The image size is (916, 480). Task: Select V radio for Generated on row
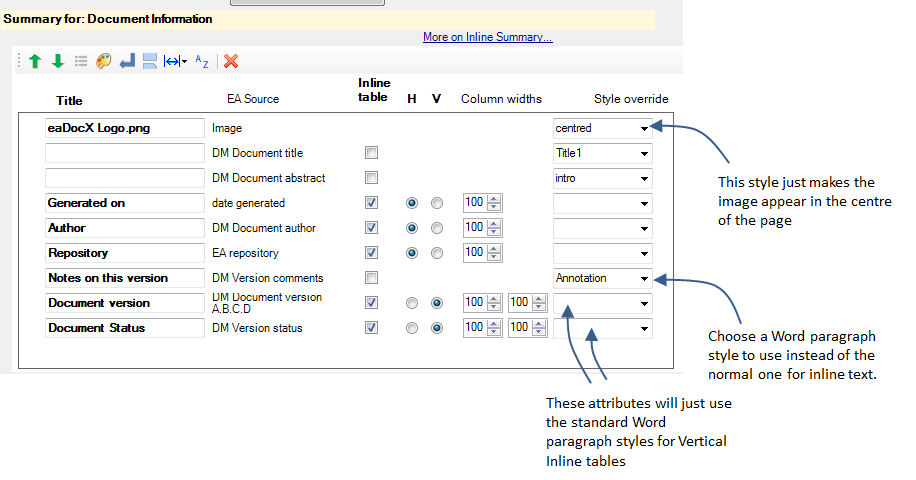coord(436,203)
